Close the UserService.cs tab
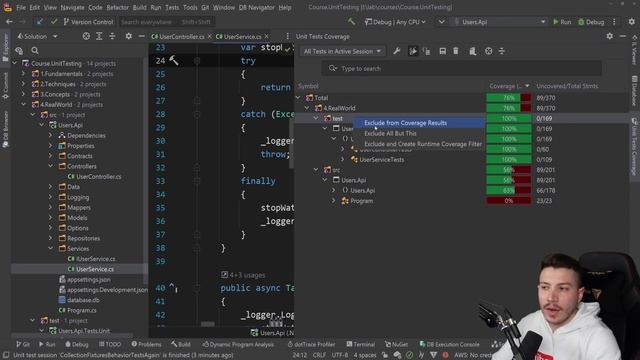This screenshot has height=360, width=640. 267,36
